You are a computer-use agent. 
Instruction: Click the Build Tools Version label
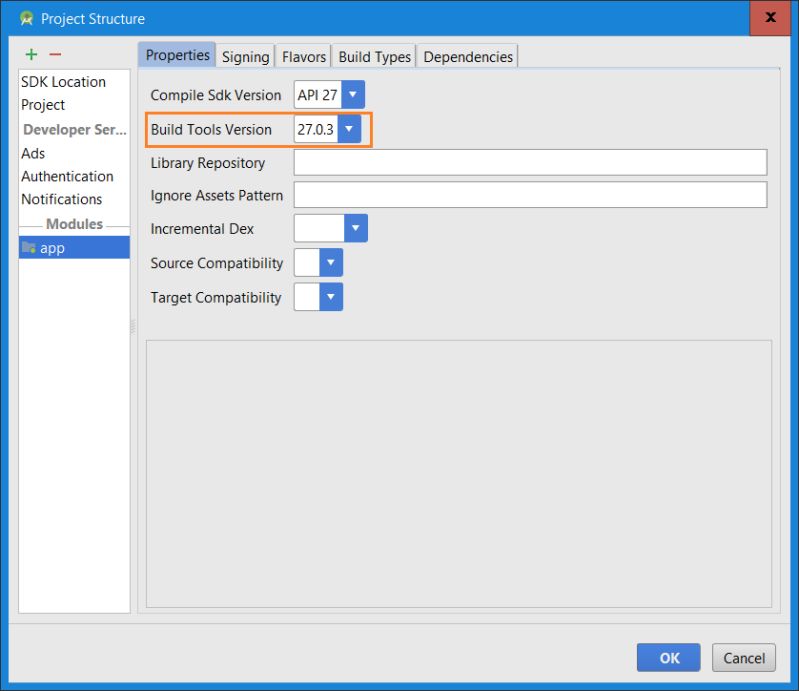(x=211, y=129)
